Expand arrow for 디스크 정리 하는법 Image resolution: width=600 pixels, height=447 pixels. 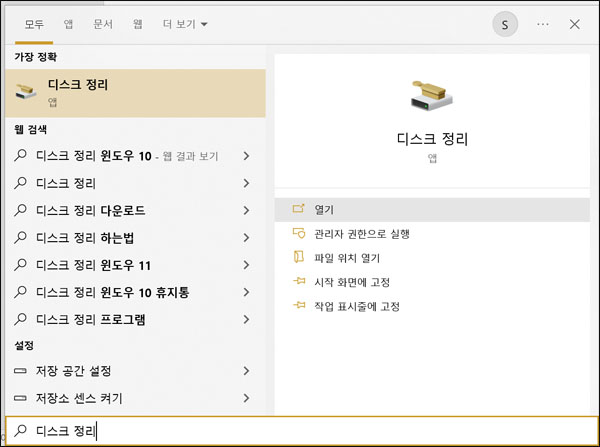[x=246, y=237]
